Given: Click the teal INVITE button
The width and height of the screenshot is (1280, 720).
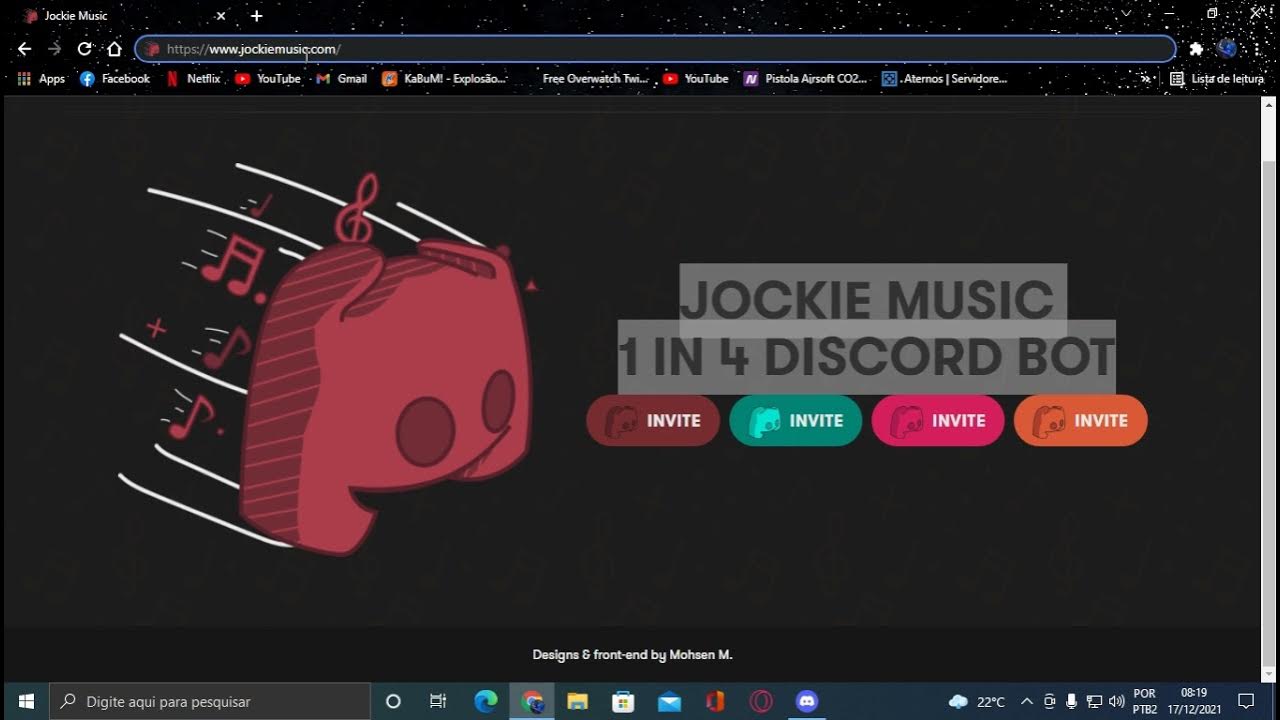Looking at the screenshot, I should coord(795,421).
